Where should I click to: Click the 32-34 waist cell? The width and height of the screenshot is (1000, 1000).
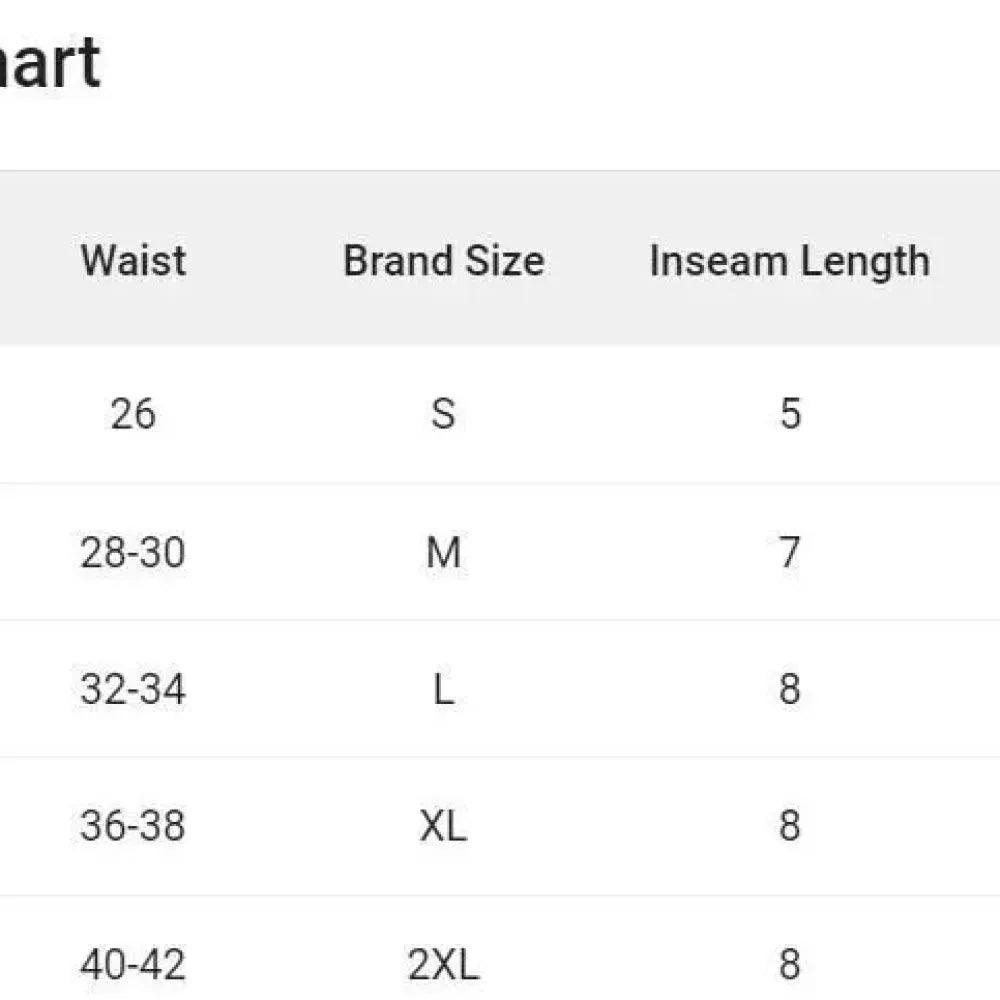click(x=133, y=689)
